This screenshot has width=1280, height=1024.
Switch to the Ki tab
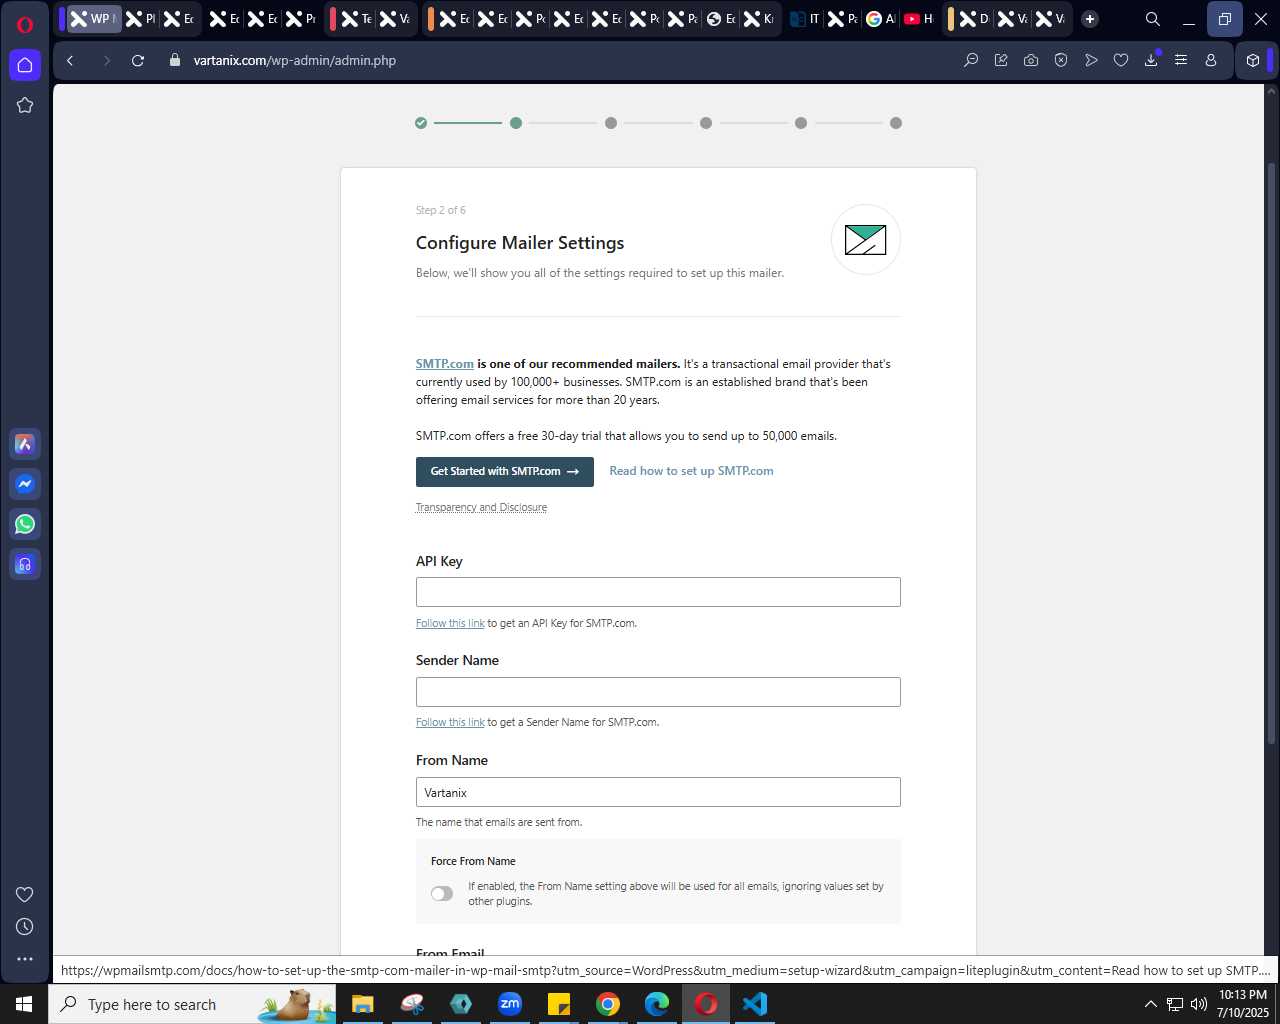click(x=760, y=19)
